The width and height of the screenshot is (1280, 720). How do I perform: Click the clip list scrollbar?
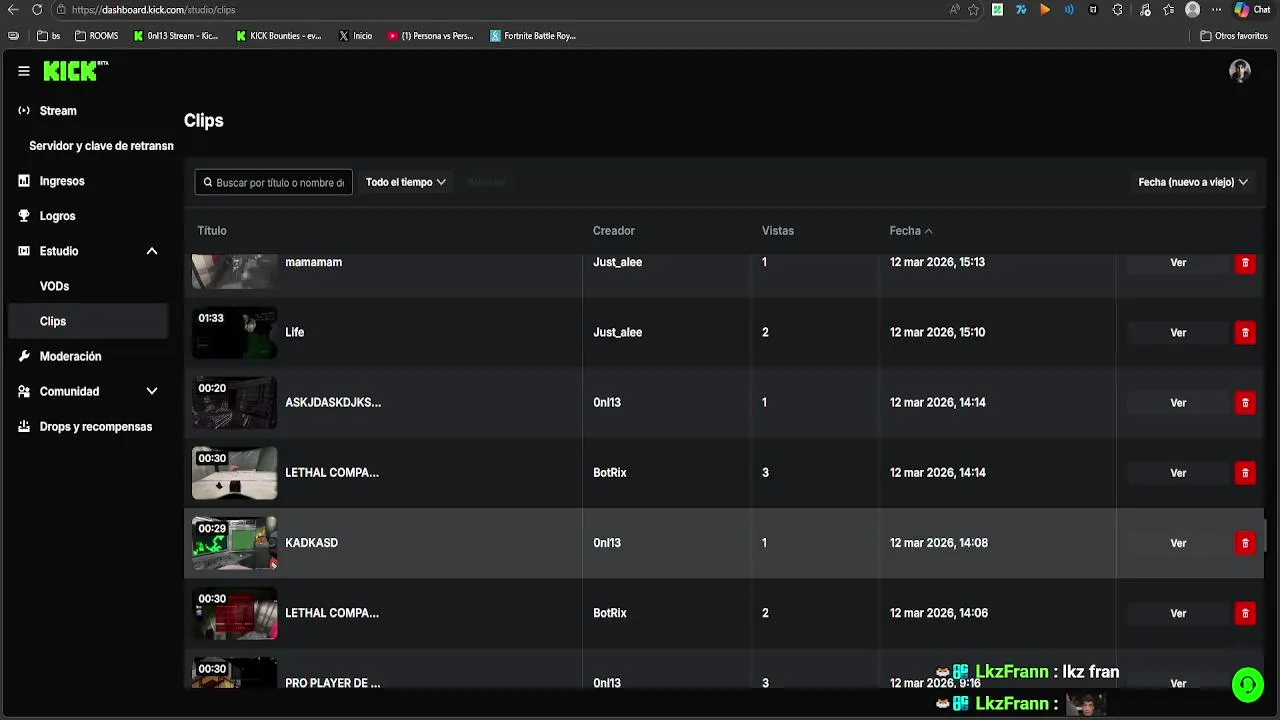coord(1266,535)
